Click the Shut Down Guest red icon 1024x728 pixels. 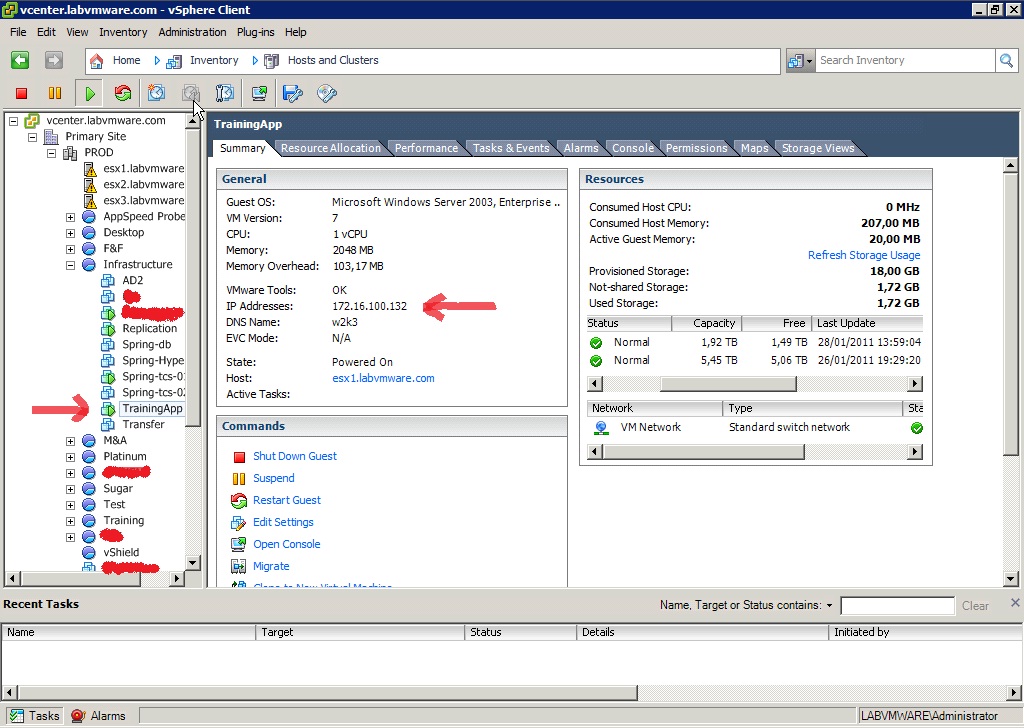pos(239,457)
